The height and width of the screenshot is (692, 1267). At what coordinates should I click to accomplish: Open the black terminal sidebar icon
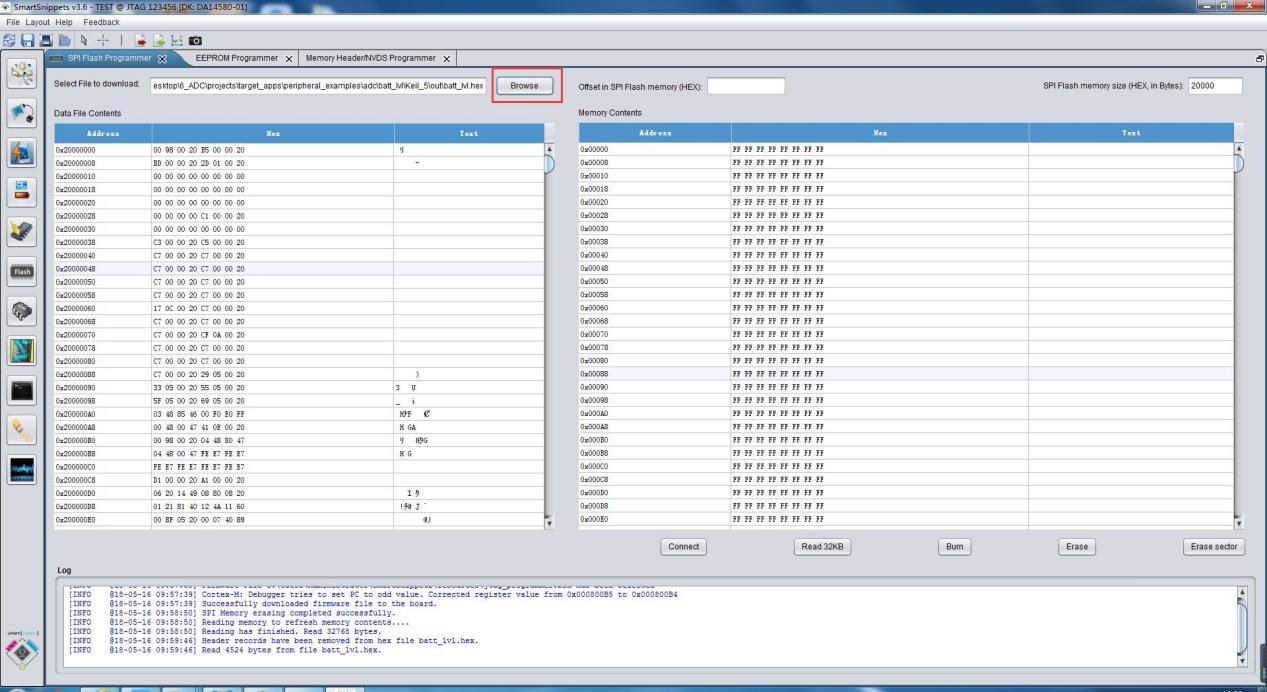(x=22, y=390)
